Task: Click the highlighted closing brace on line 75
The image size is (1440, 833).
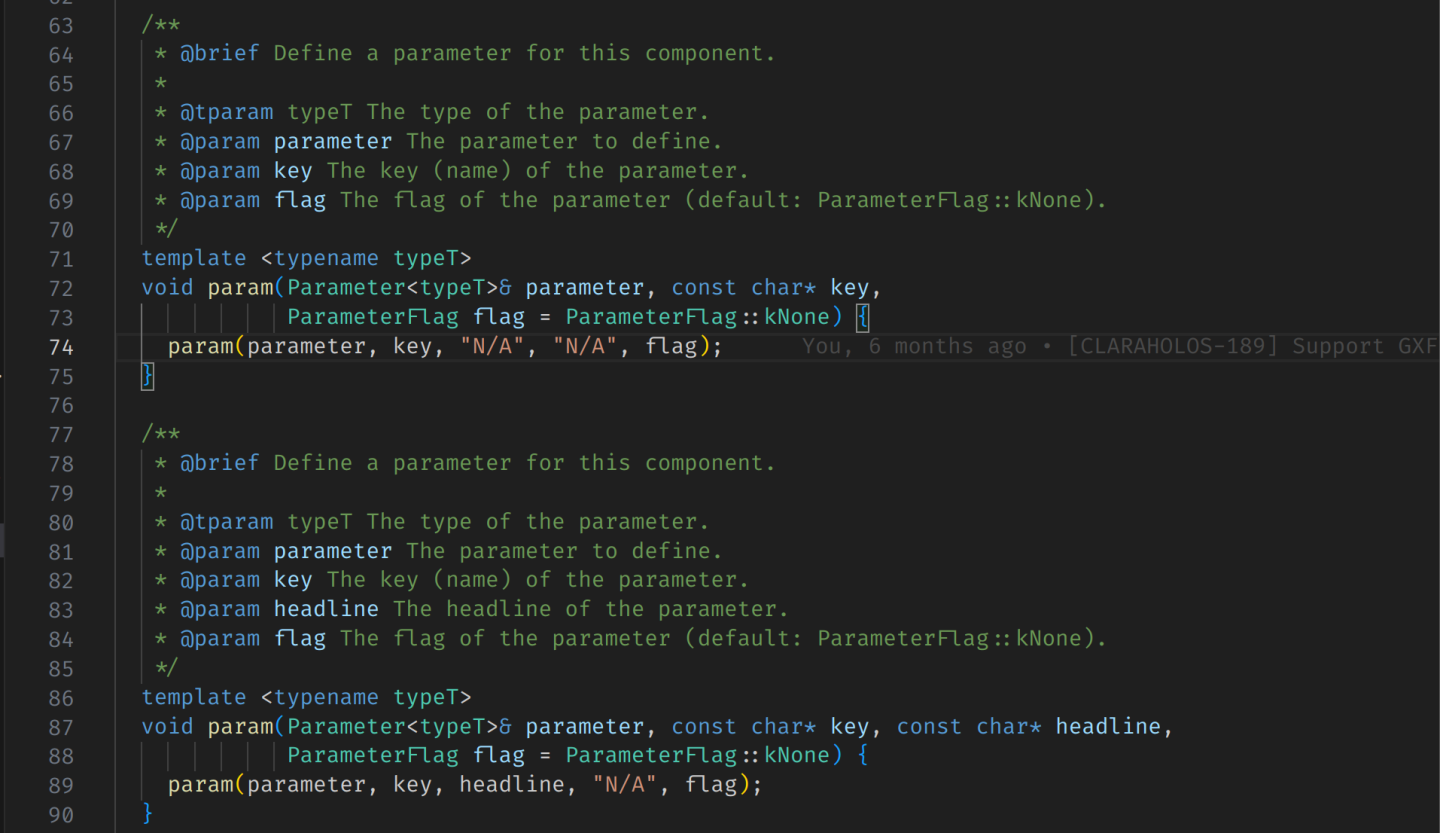Action: tap(148, 376)
